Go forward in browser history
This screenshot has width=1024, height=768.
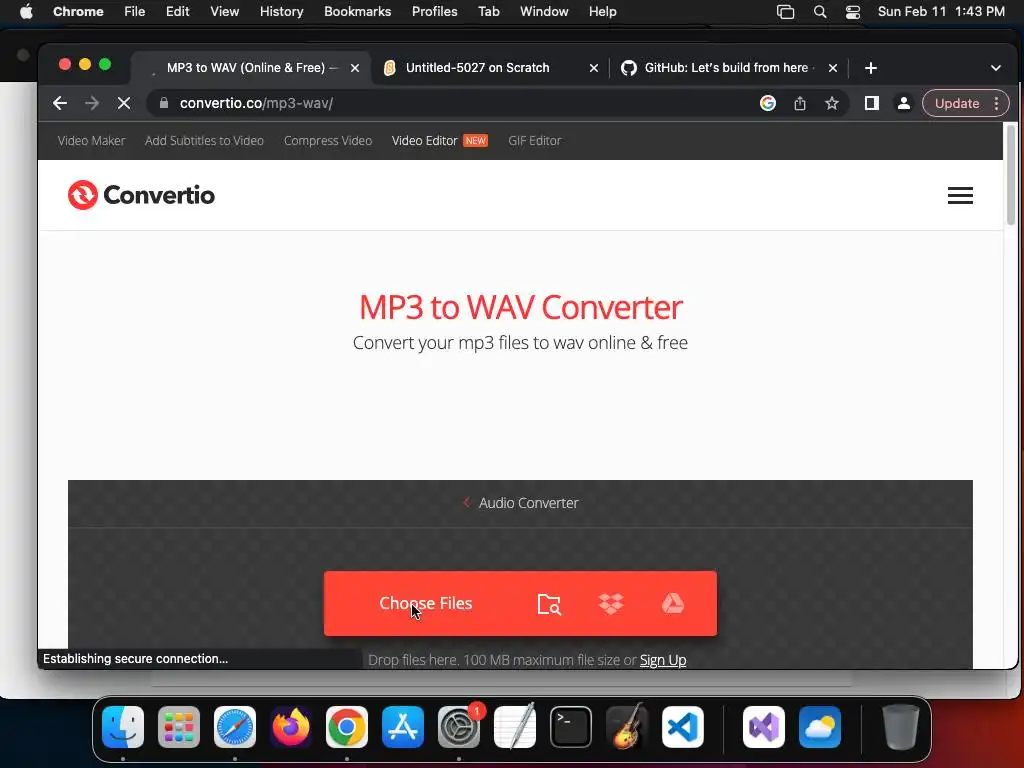[x=92, y=103]
